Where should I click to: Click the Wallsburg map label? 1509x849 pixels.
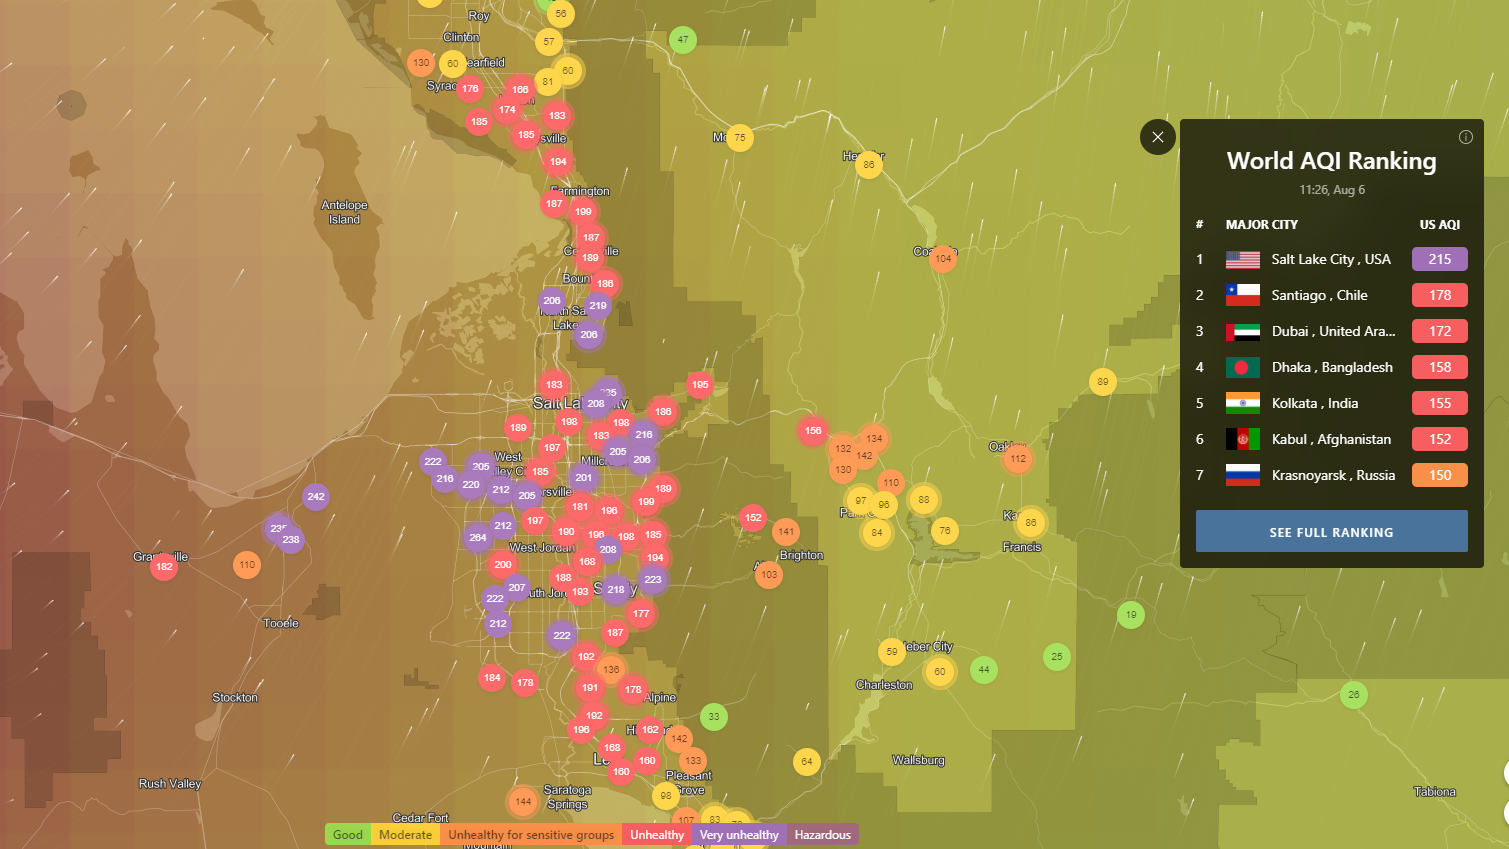918,761
